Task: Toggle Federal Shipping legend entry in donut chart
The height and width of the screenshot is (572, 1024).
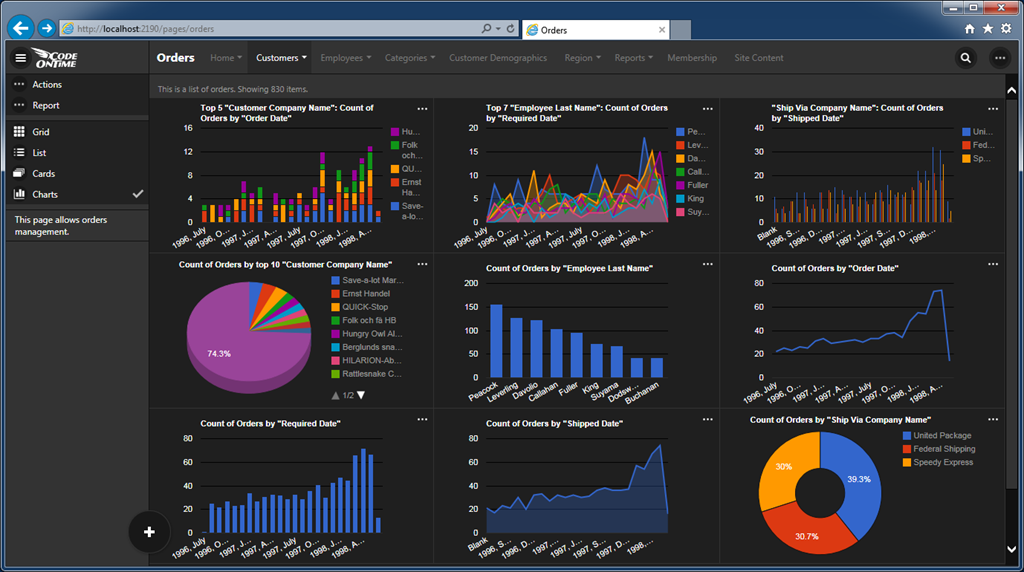Action: pos(943,449)
